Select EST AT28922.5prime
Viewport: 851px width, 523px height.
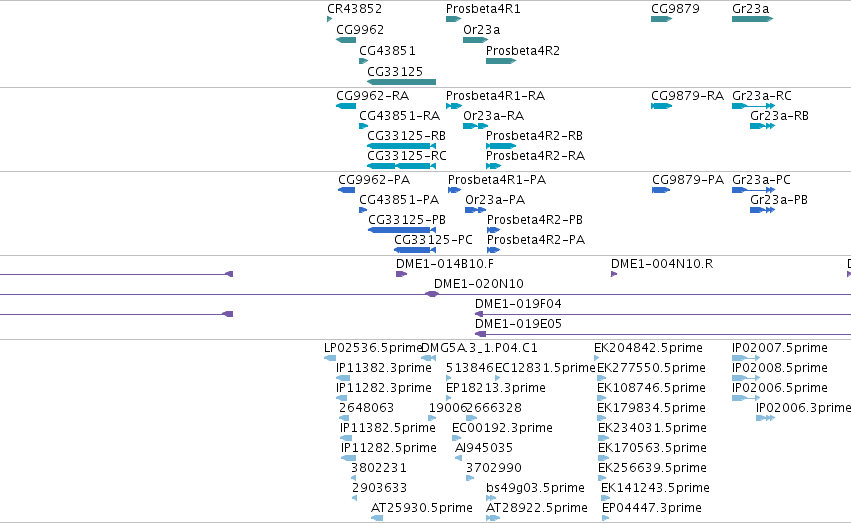(x=493, y=519)
